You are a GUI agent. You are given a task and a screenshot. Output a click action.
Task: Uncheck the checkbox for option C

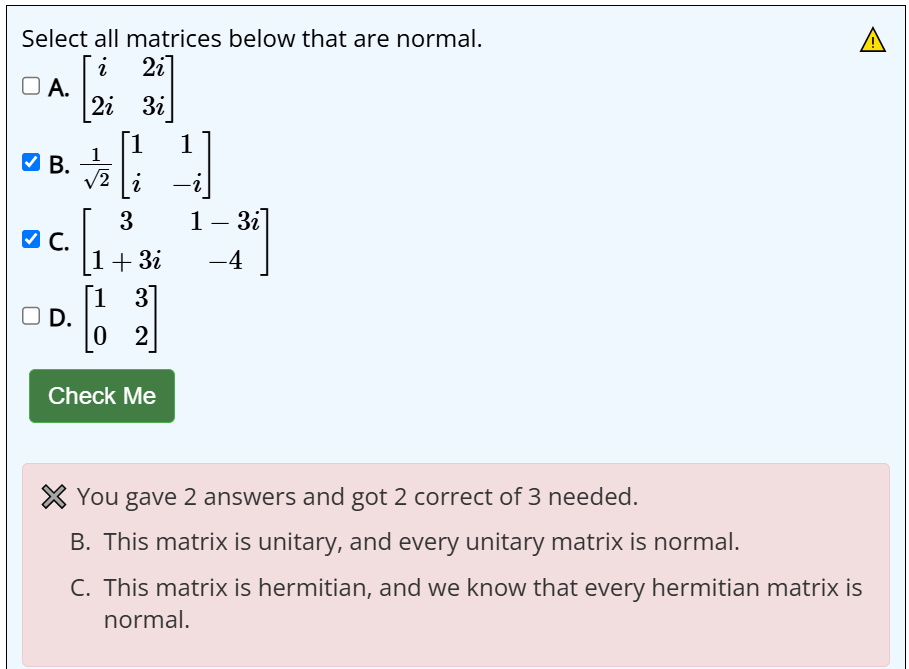point(31,239)
